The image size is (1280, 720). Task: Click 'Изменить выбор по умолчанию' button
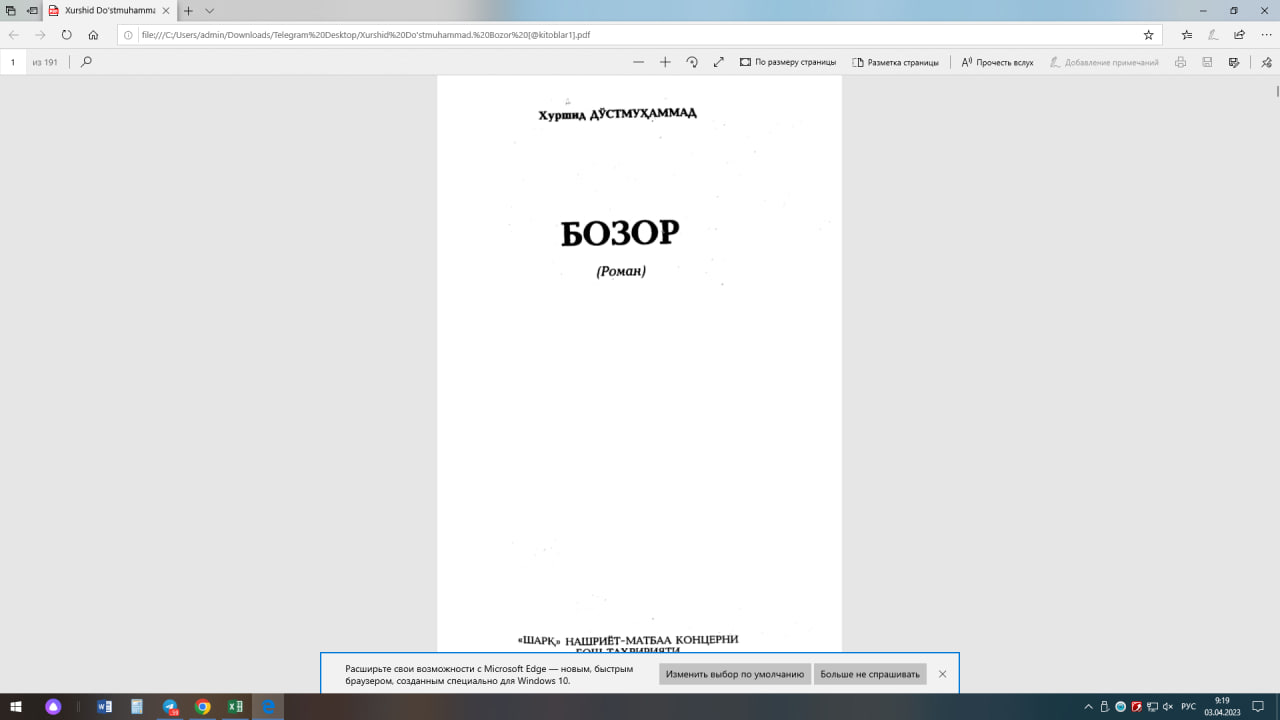(x=735, y=674)
